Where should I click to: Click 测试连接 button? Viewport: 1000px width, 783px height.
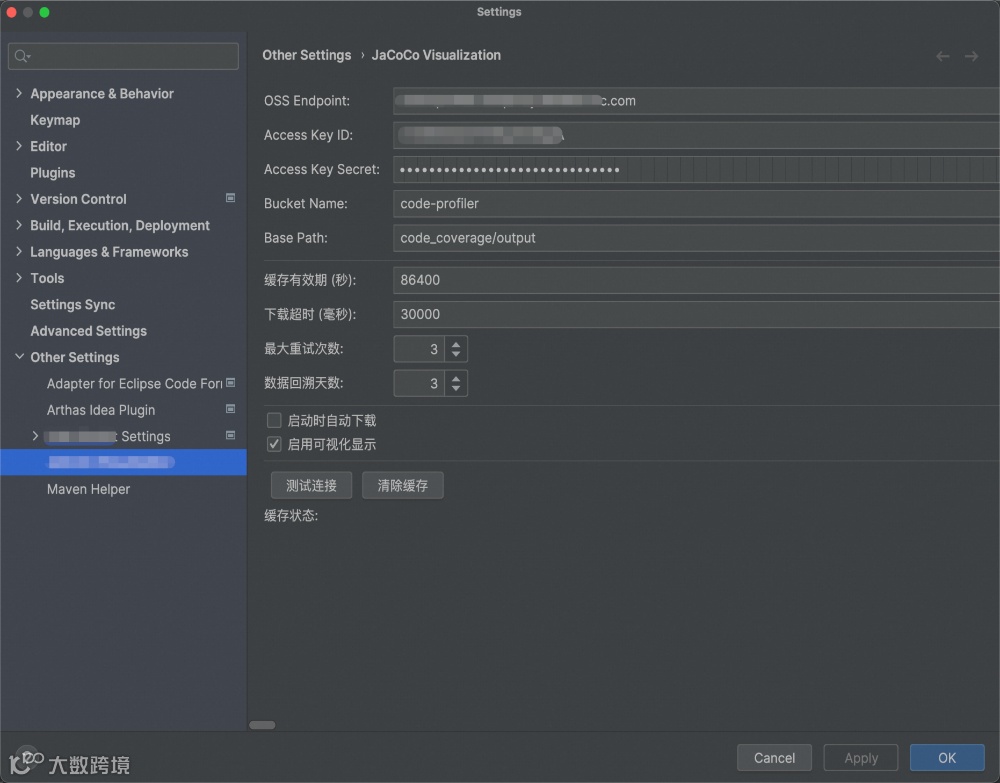pos(311,485)
